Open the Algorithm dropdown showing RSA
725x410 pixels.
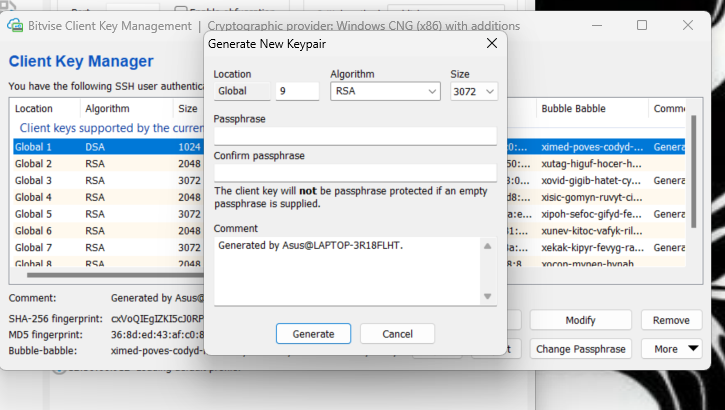tap(385, 91)
